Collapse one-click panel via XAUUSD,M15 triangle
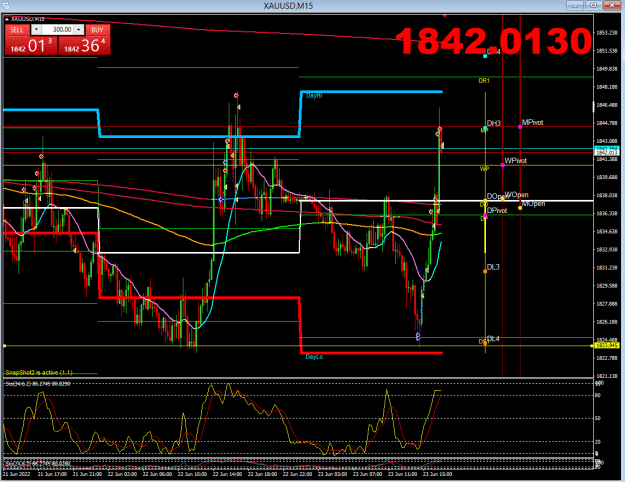The width and height of the screenshot is (625, 482). click(x=7, y=19)
